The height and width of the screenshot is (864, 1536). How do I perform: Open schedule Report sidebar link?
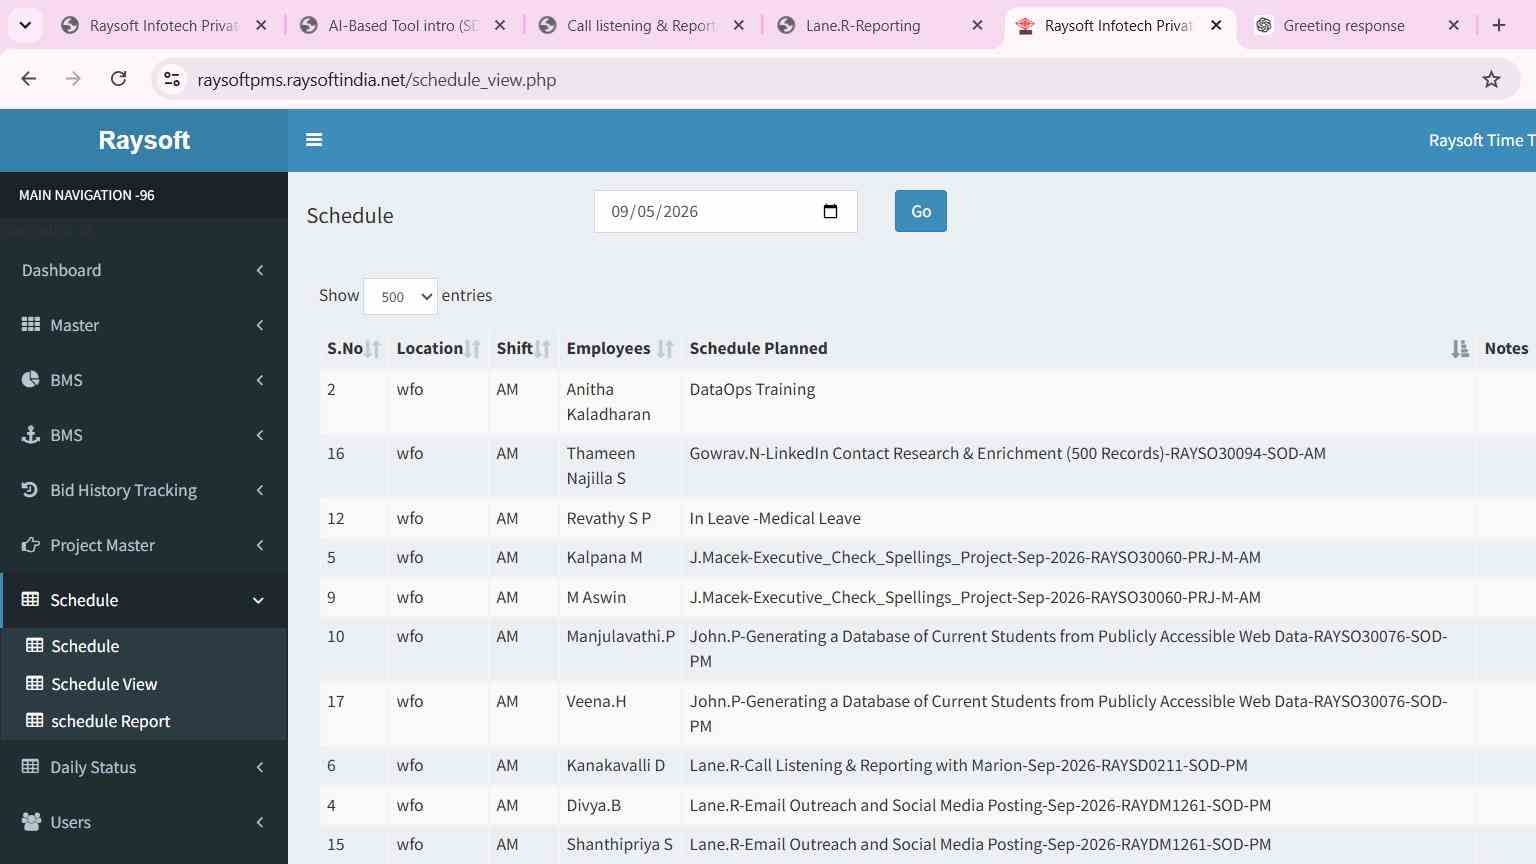click(x=110, y=721)
